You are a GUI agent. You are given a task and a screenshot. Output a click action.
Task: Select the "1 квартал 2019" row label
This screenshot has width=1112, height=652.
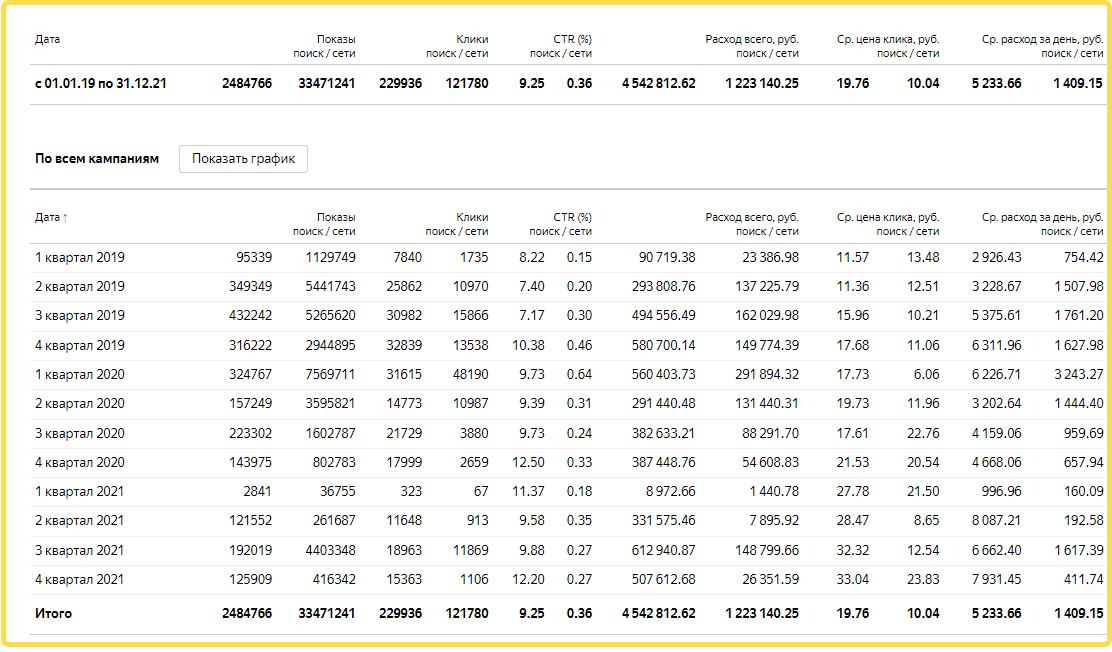click(79, 257)
